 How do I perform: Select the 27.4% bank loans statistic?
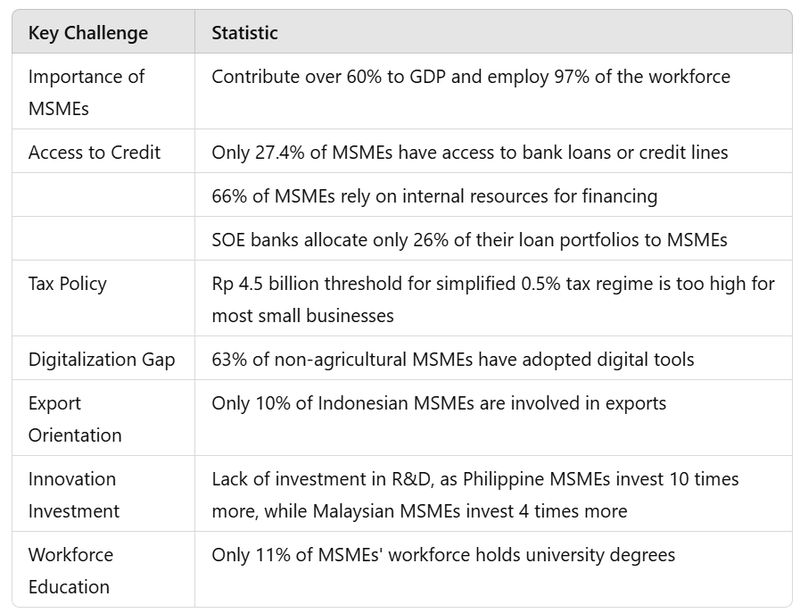[x=469, y=152]
